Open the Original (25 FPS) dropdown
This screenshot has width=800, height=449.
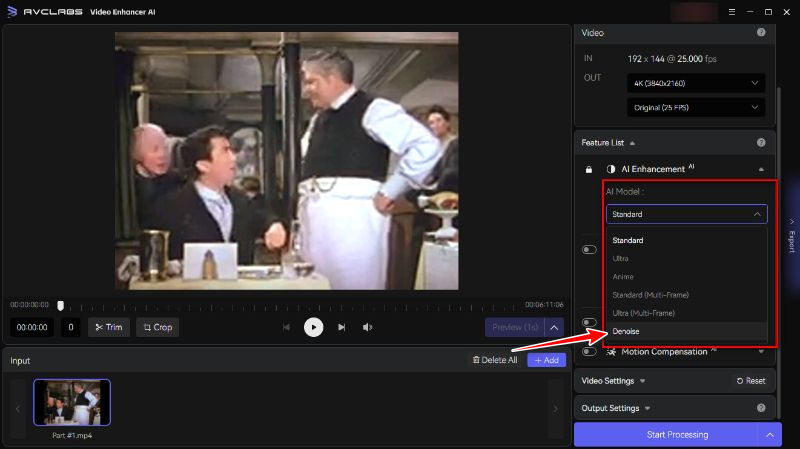695,108
